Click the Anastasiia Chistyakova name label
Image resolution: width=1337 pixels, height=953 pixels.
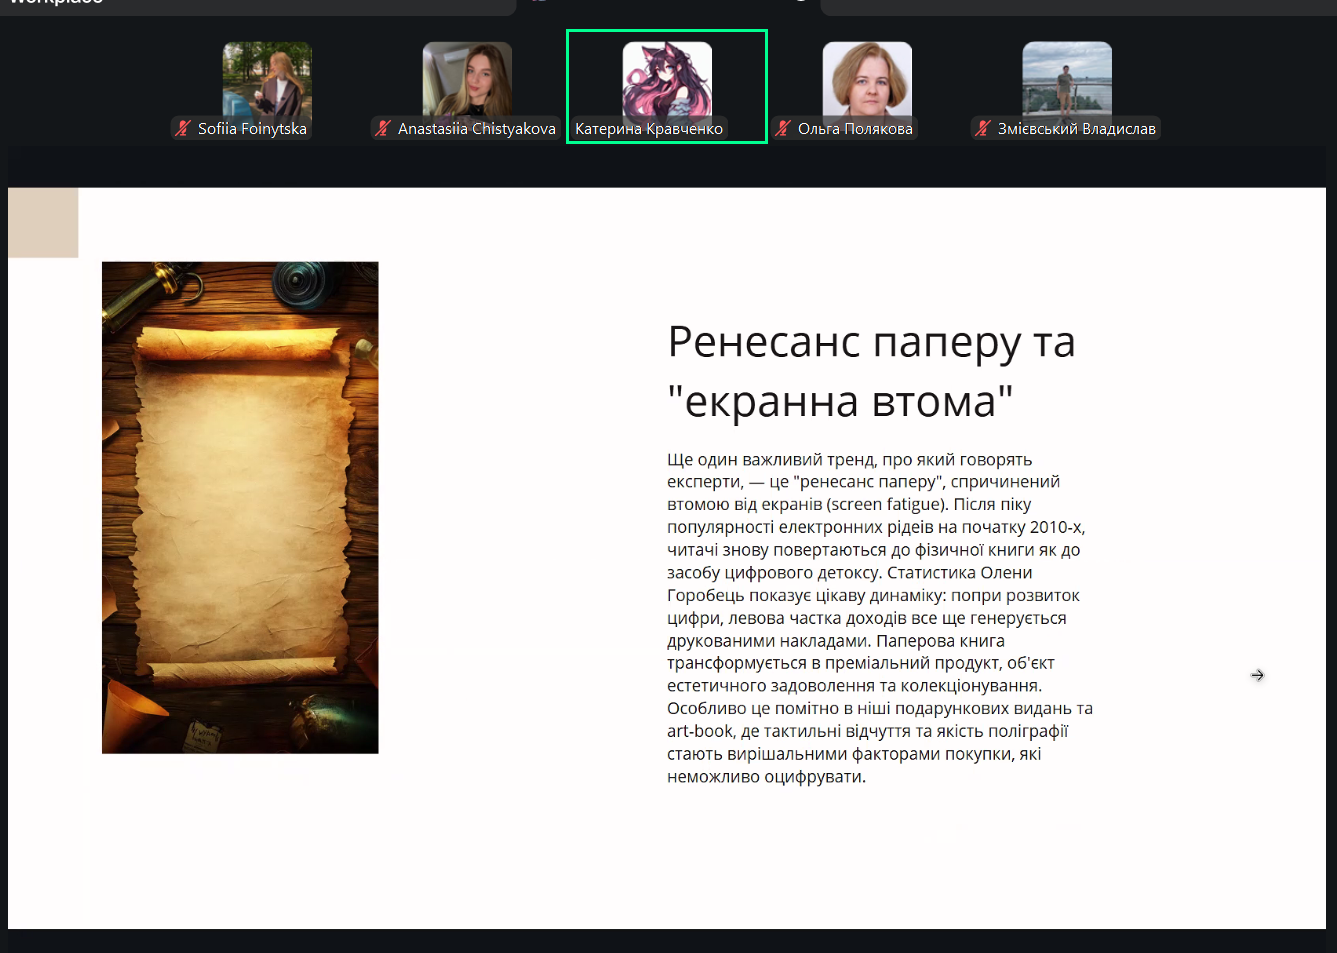[x=476, y=129]
